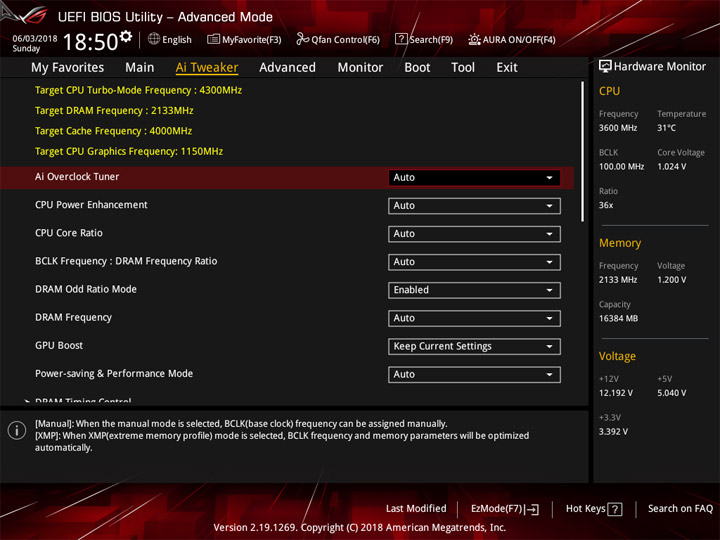Click the Search on FAQ link

681,508
